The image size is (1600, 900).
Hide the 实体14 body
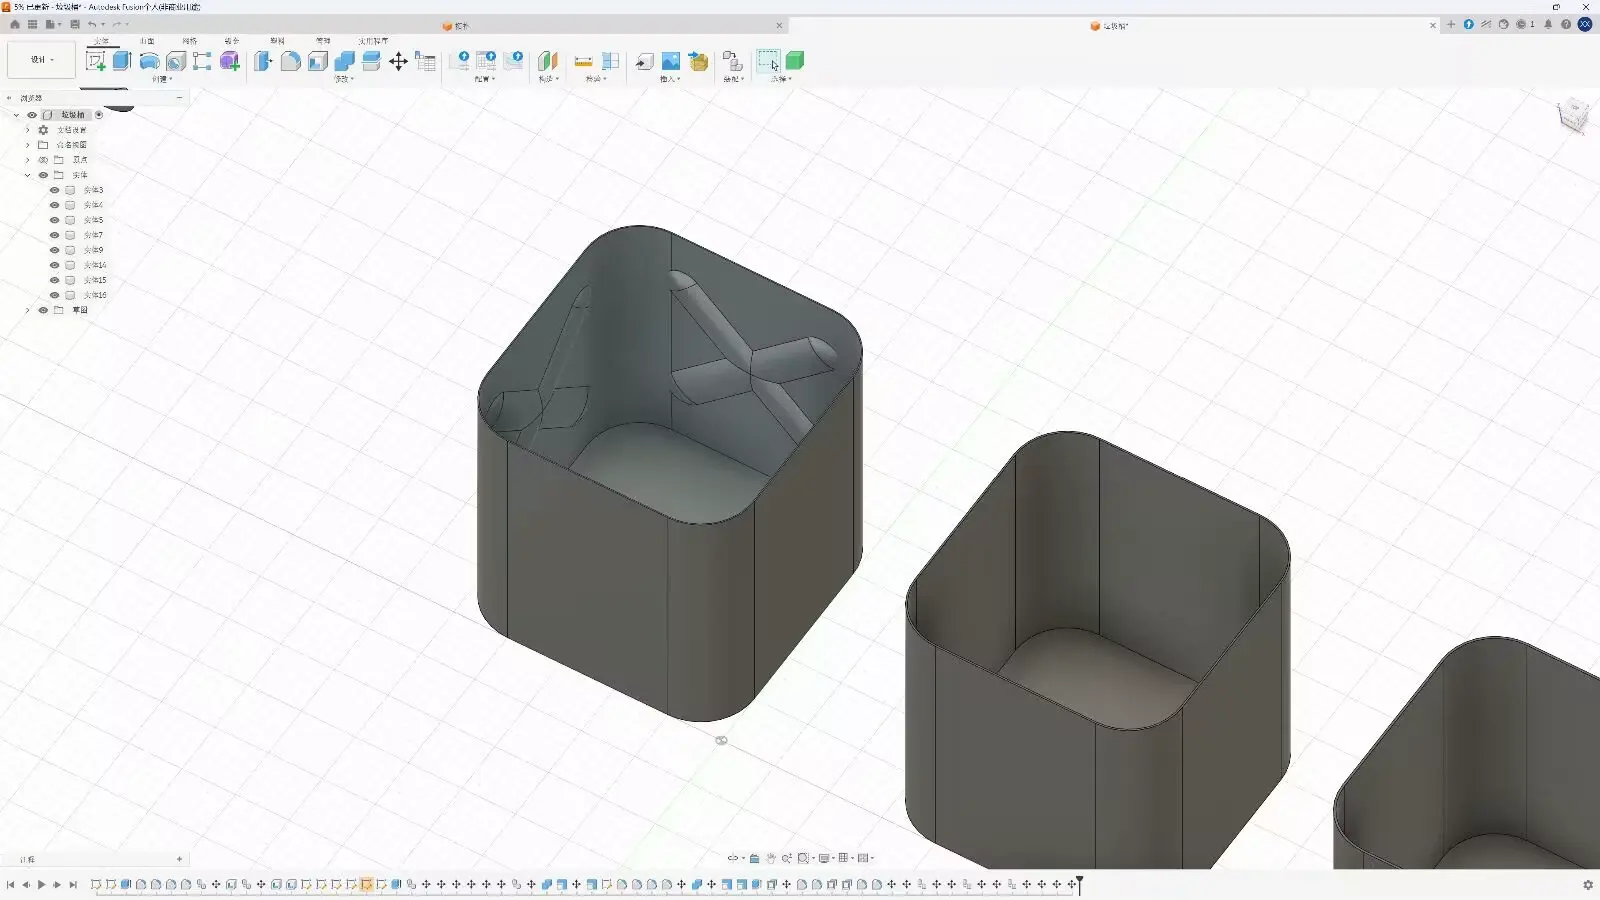[55, 265]
